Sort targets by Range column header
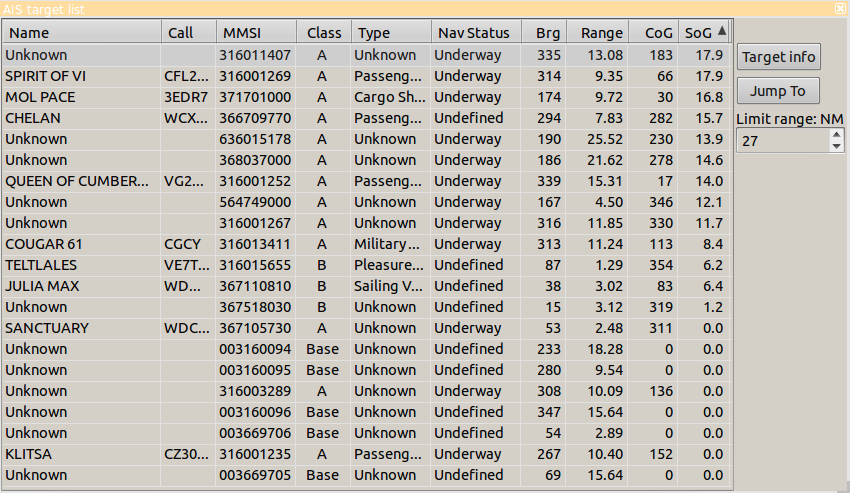This screenshot has height=493, width=850. [x=601, y=33]
